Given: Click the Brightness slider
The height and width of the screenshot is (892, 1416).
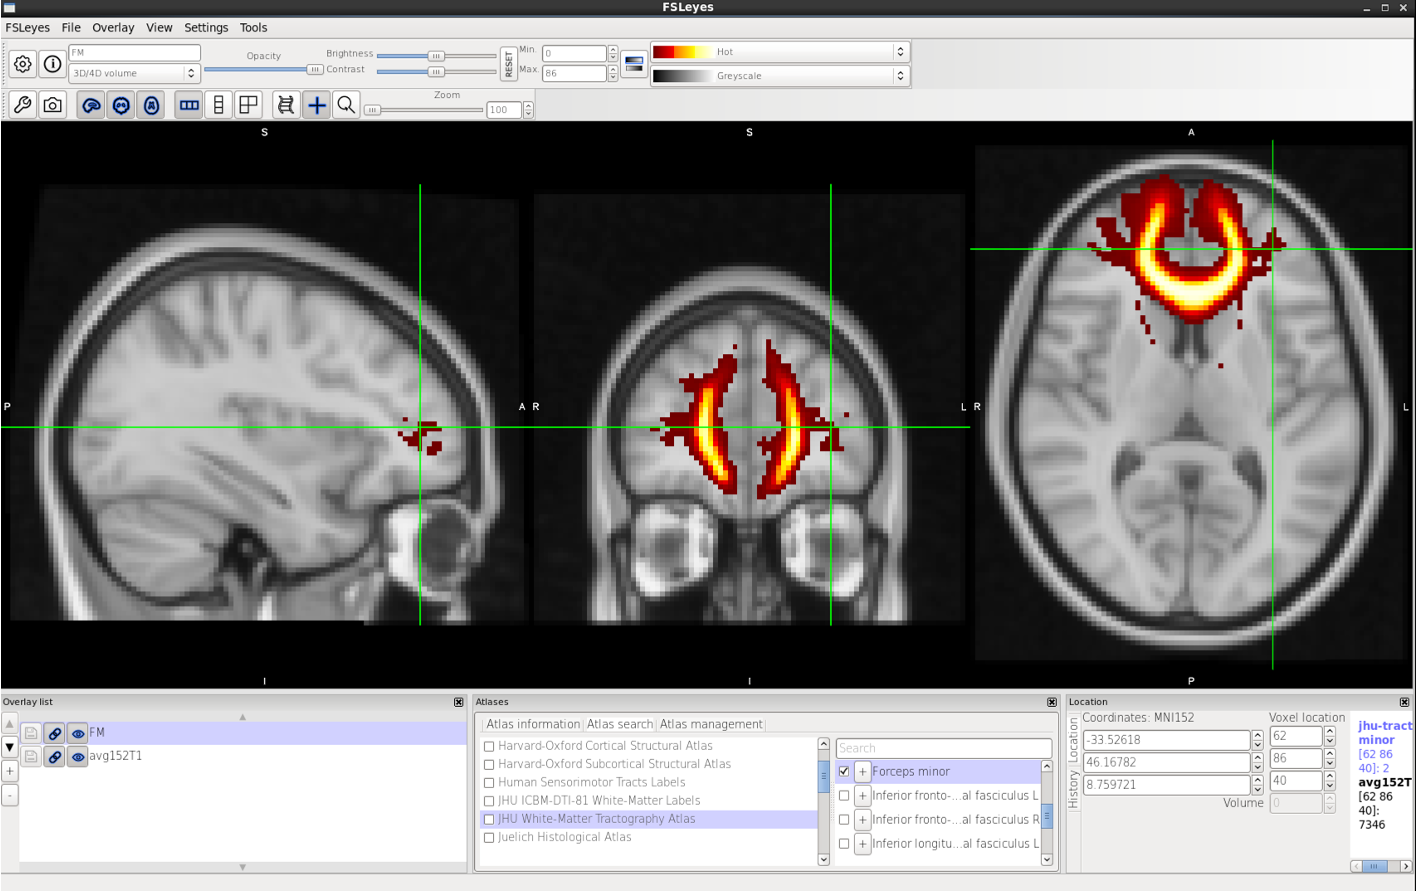Looking at the screenshot, I should coord(436,56).
